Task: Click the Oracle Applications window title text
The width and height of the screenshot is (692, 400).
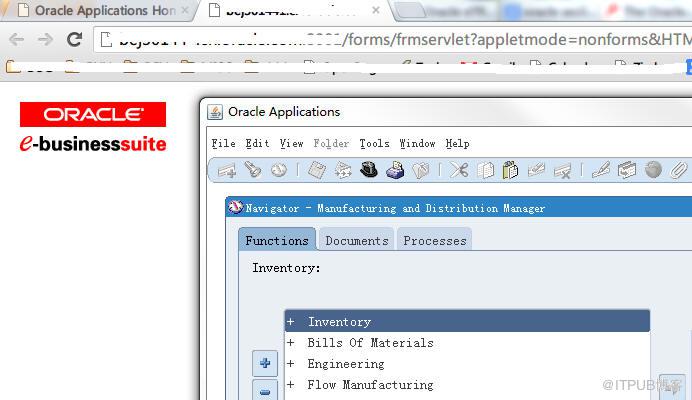Action: click(x=284, y=112)
